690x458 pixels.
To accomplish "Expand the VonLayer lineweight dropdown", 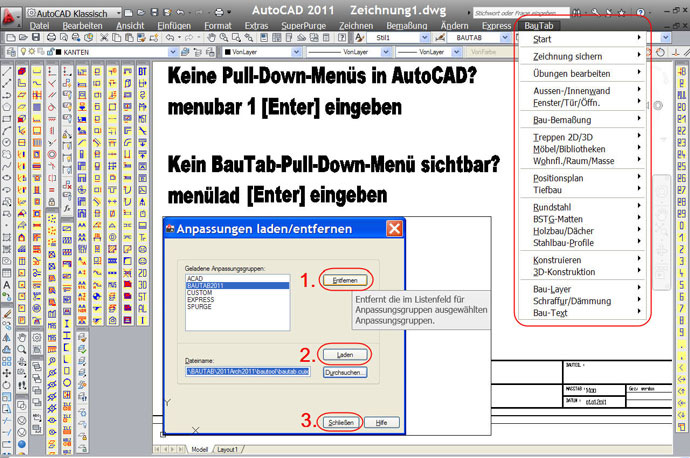I will pos(456,52).
